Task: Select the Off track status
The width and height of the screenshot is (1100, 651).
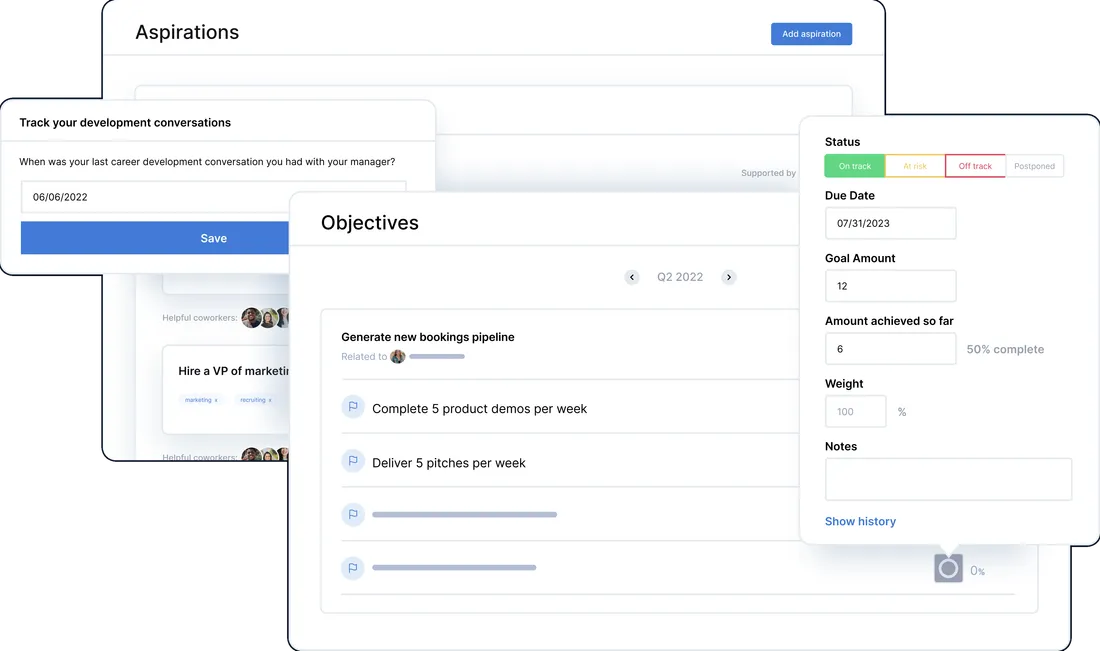Action: pyautogui.click(x=975, y=165)
